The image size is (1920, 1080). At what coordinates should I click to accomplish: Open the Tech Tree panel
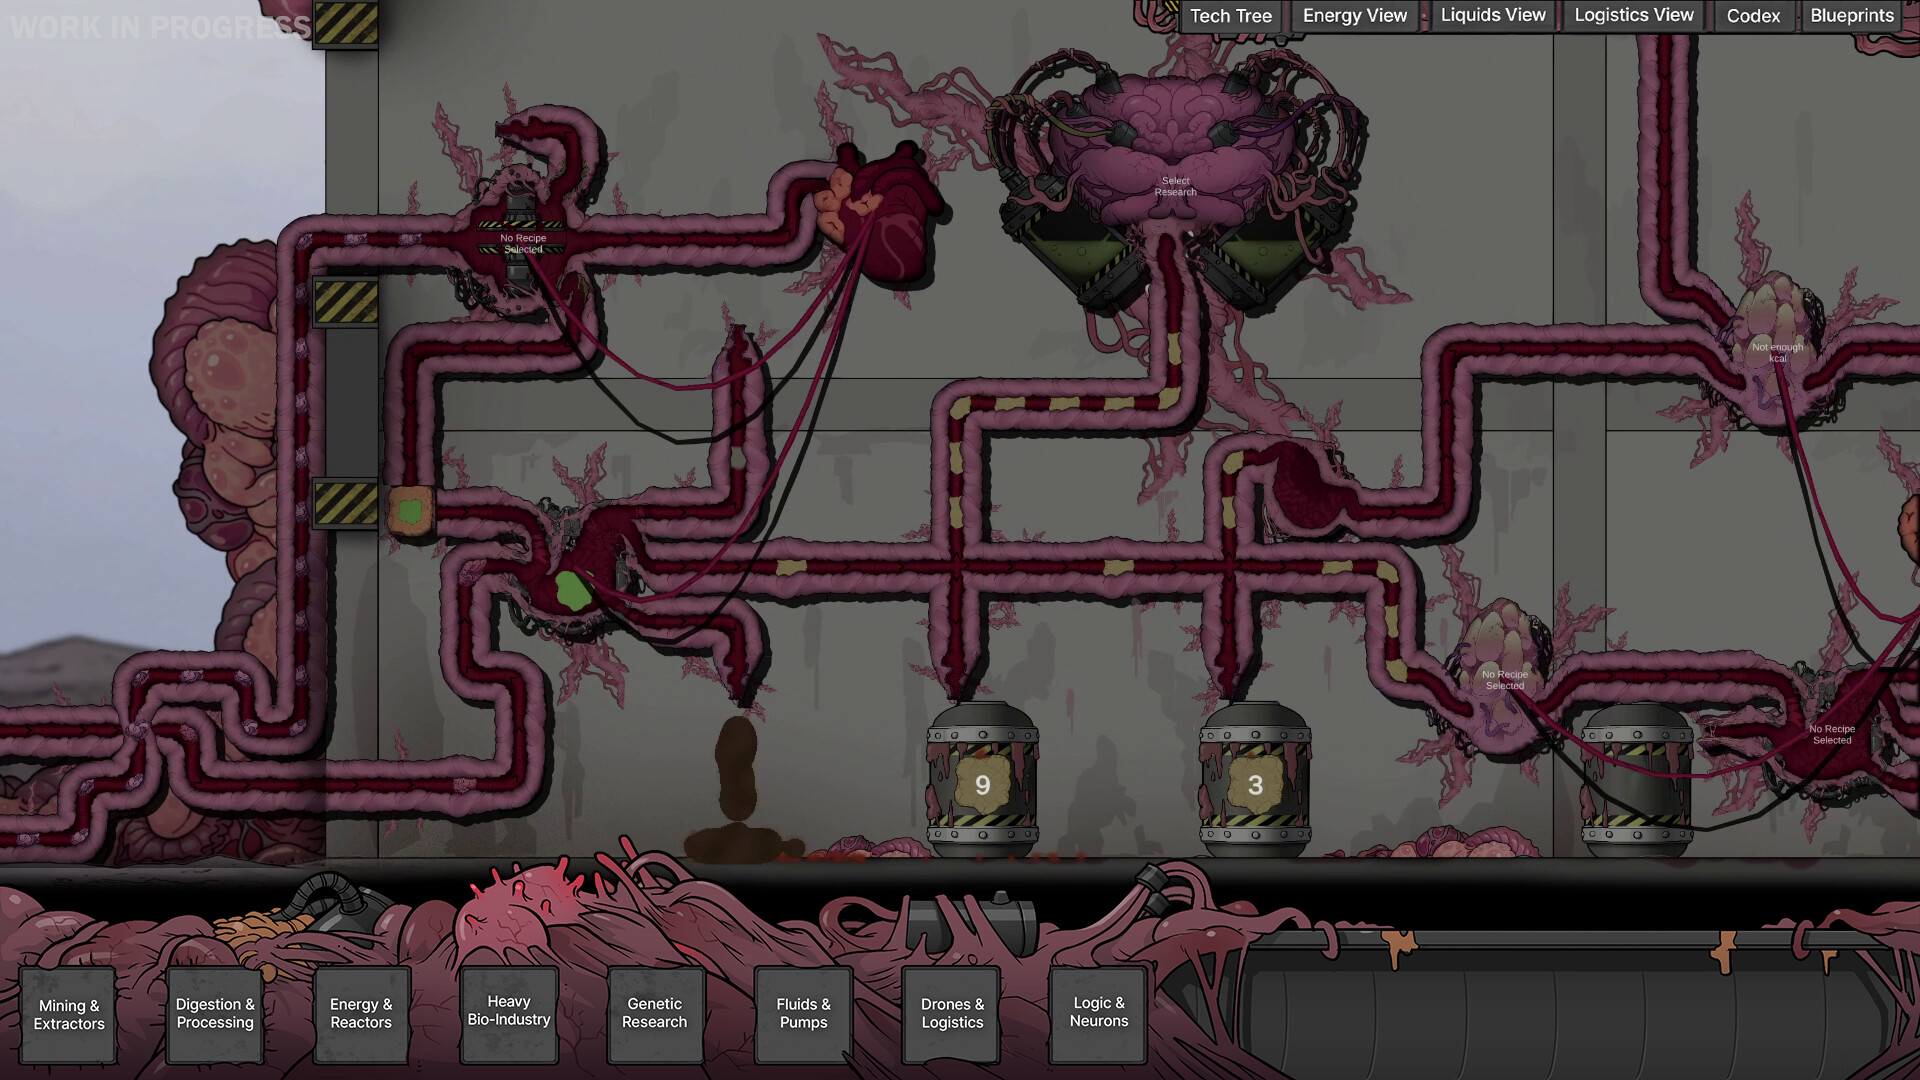(x=1230, y=16)
